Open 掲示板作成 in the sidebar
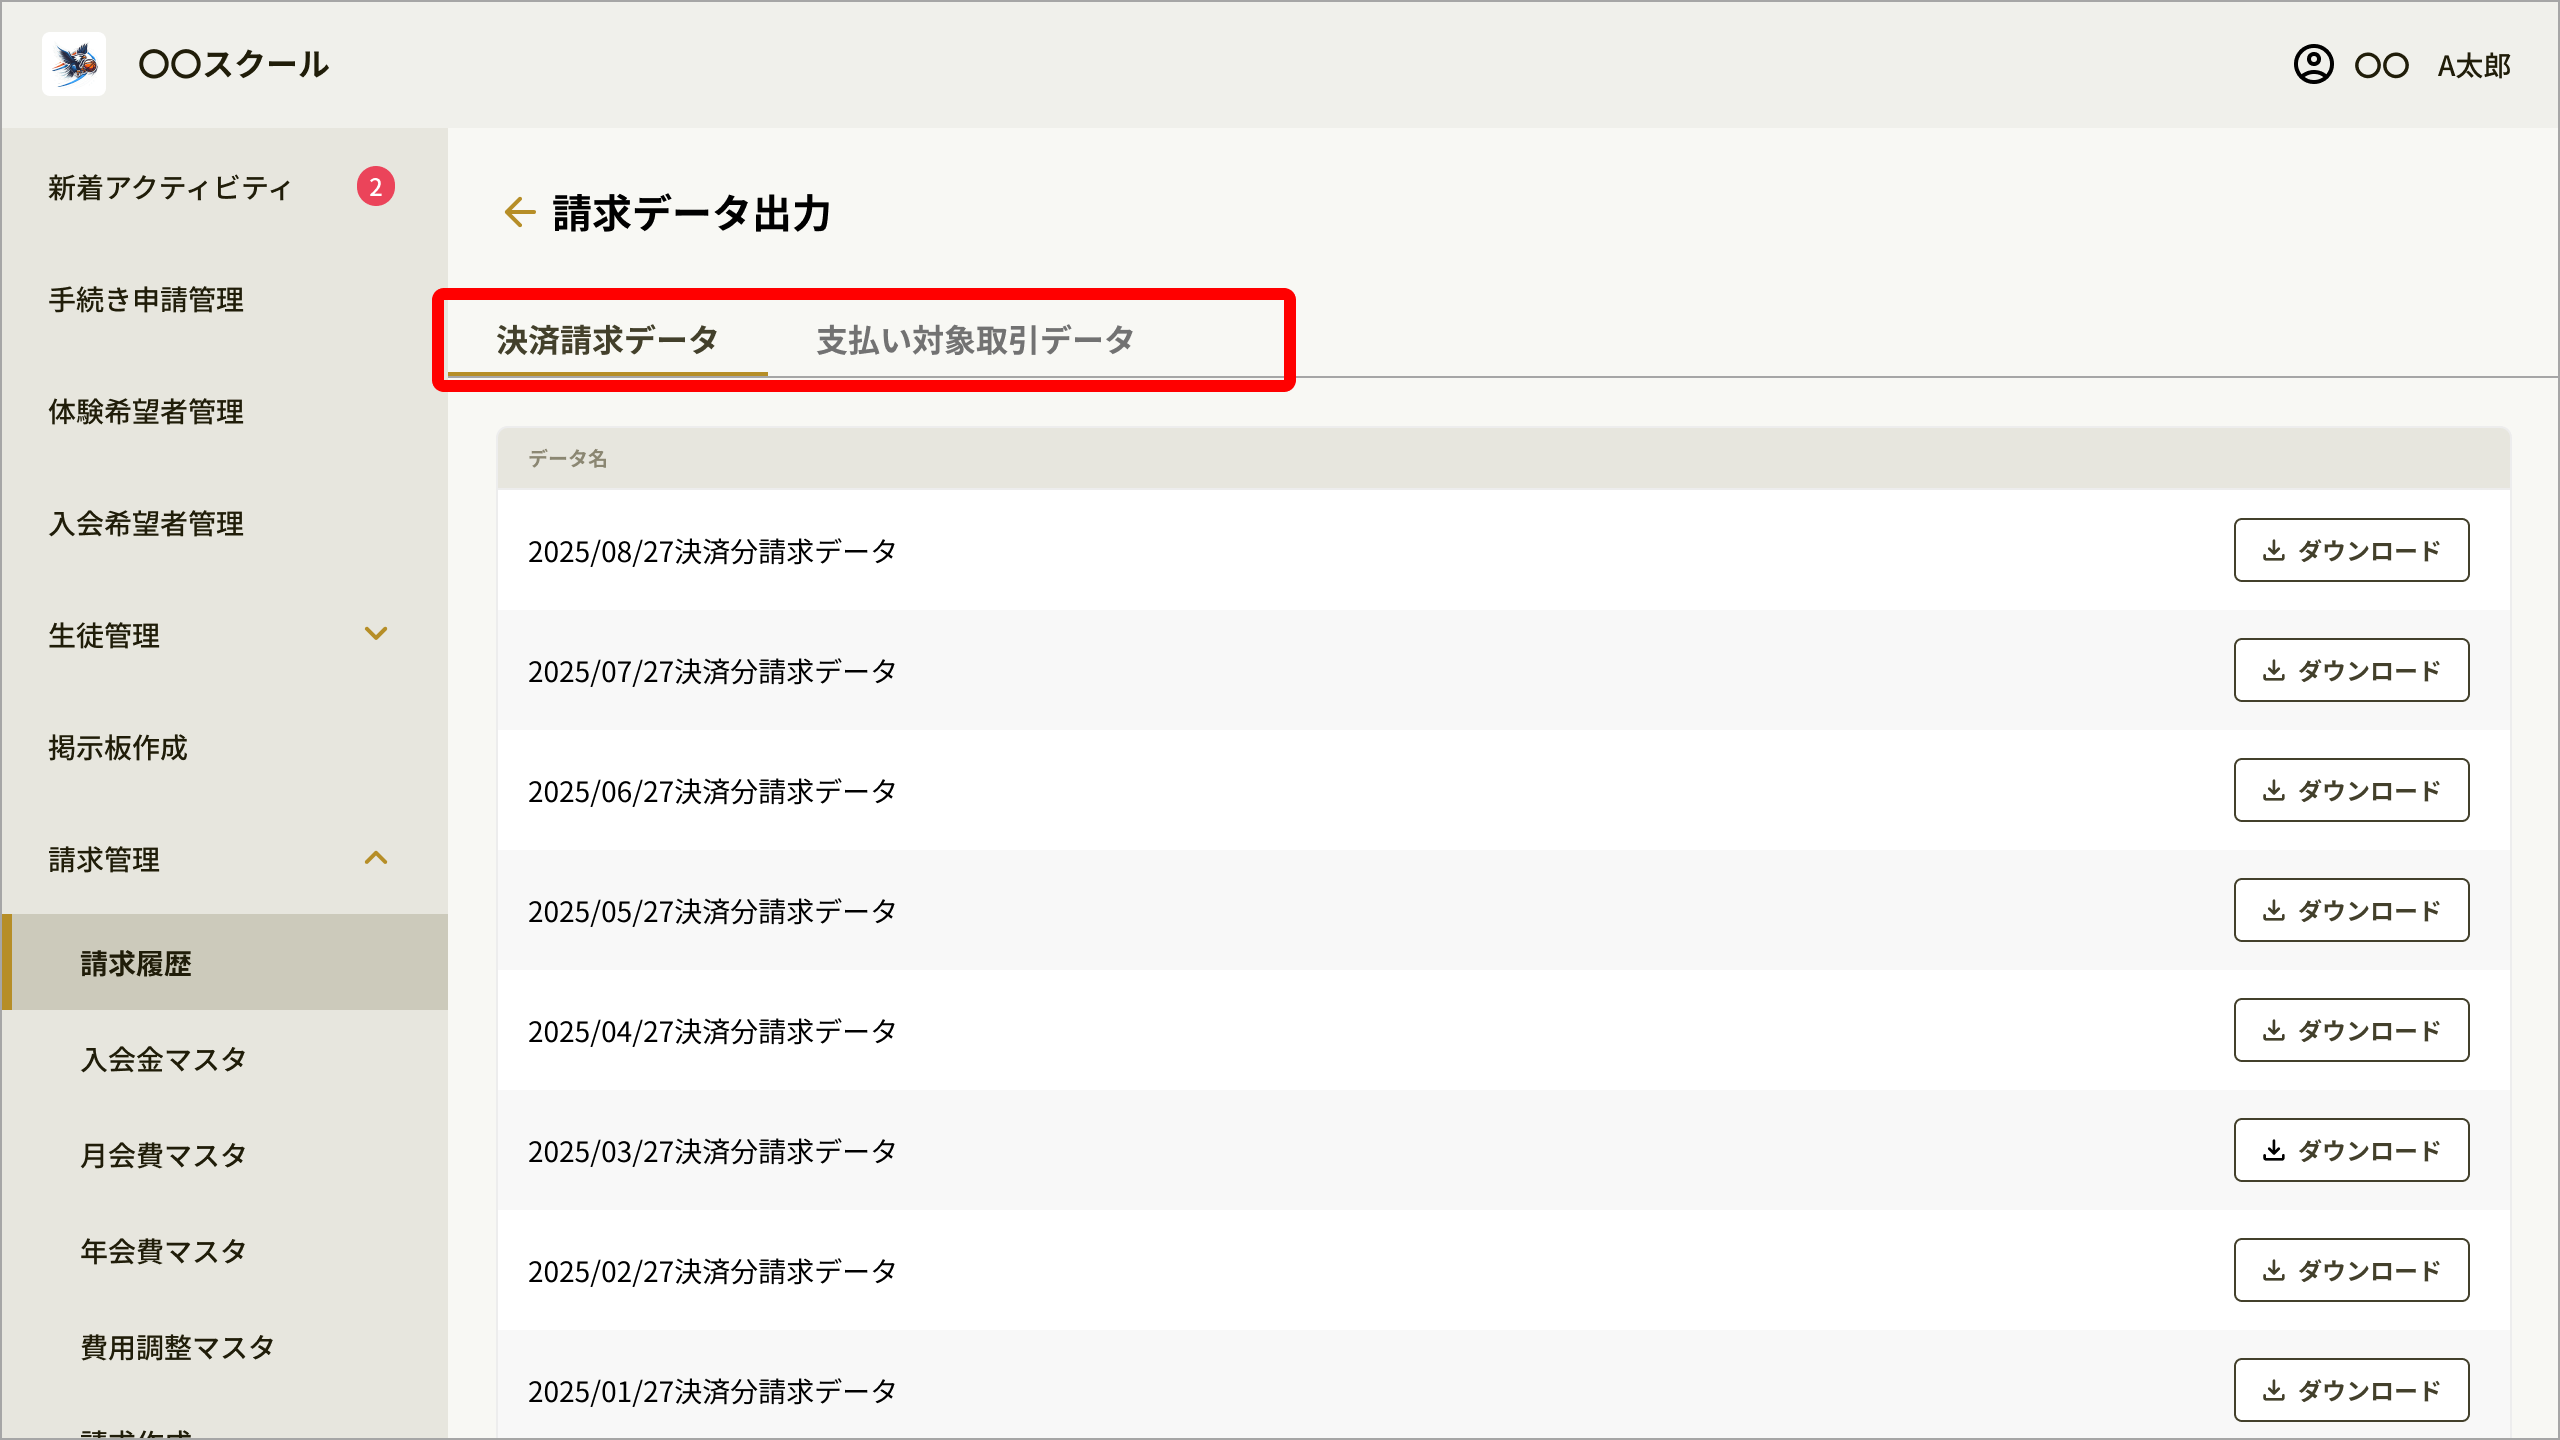The image size is (2560, 1440). point(118,747)
